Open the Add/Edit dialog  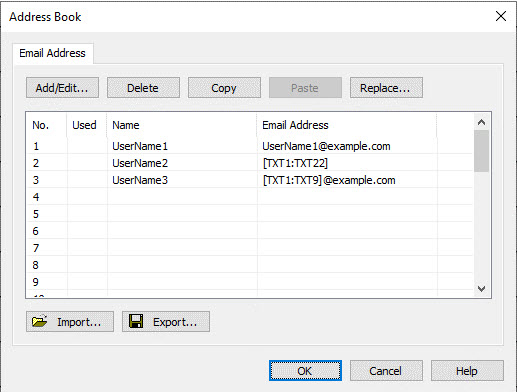click(x=62, y=88)
